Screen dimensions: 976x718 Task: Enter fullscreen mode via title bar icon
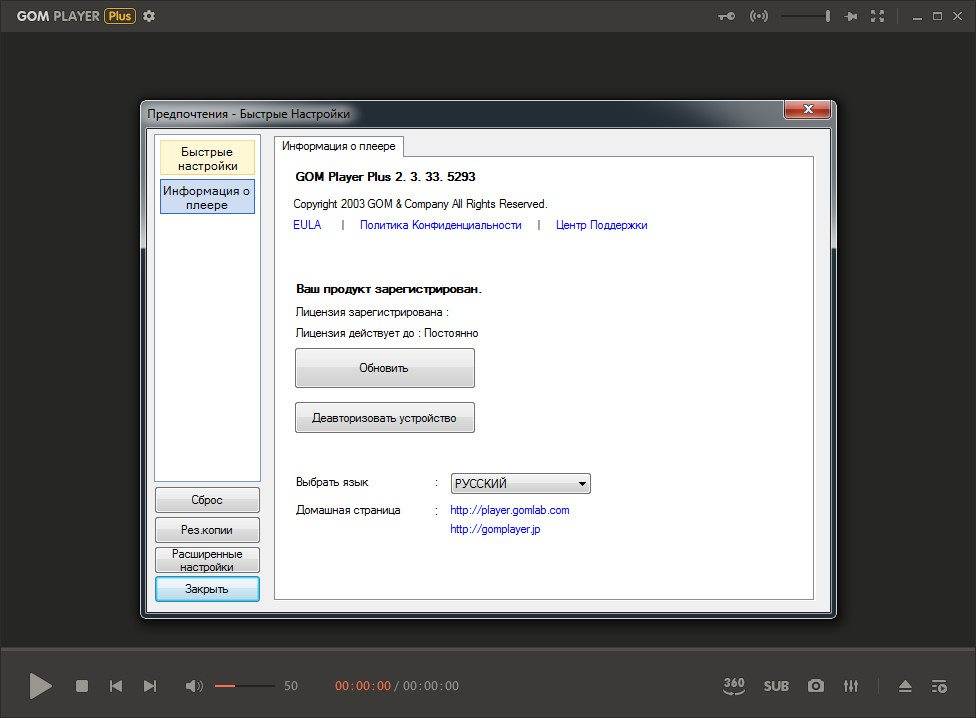tap(878, 16)
